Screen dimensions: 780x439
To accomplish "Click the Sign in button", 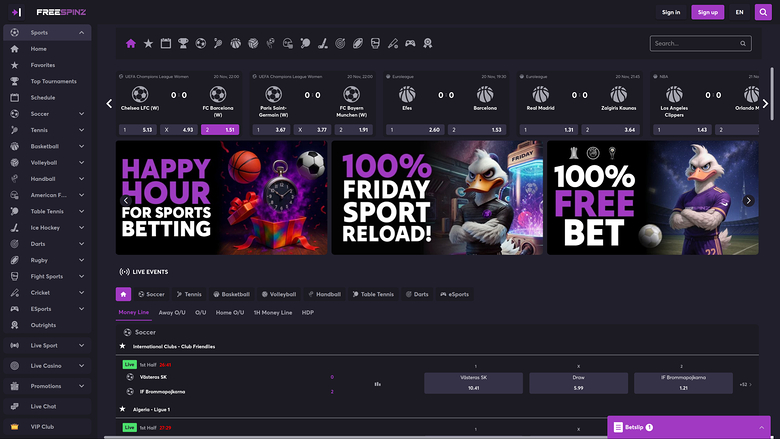I will pos(671,12).
